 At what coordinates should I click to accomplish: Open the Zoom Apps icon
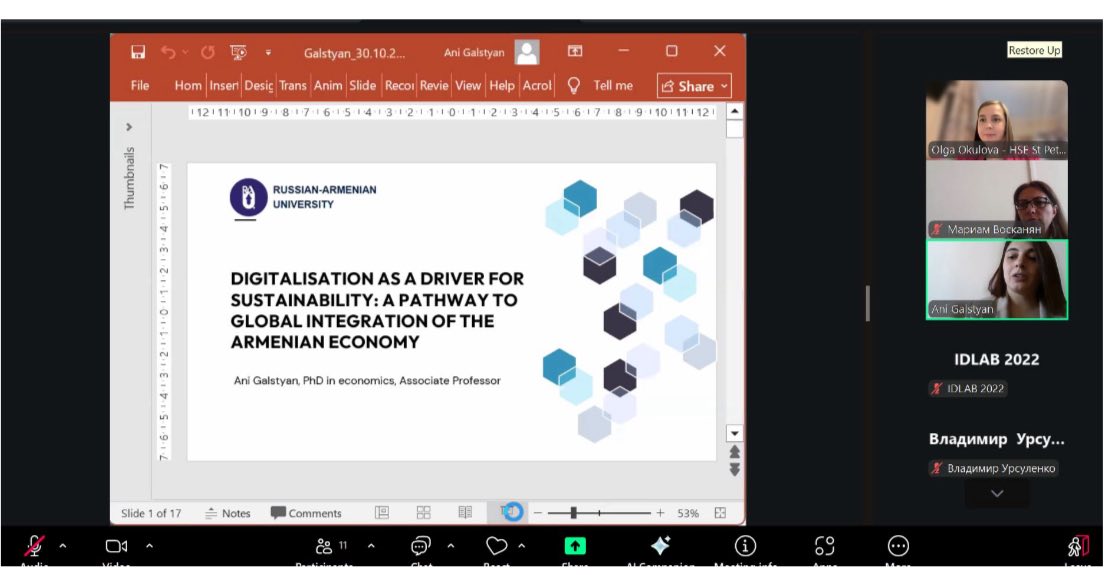click(824, 546)
